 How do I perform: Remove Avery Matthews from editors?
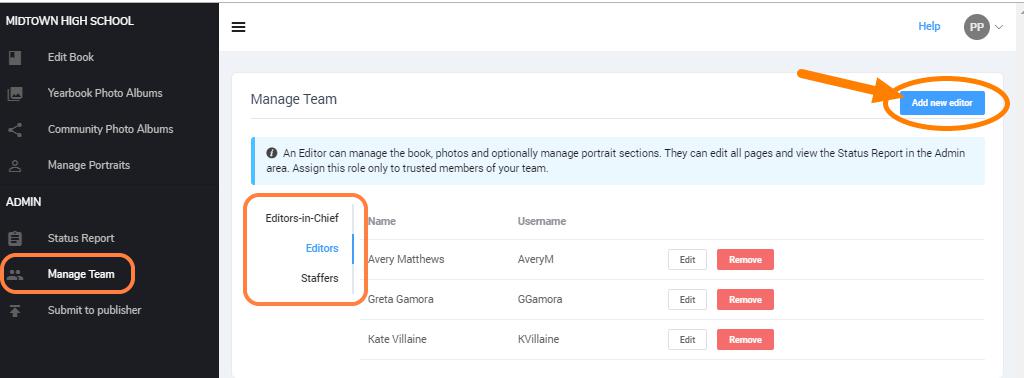(745, 259)
